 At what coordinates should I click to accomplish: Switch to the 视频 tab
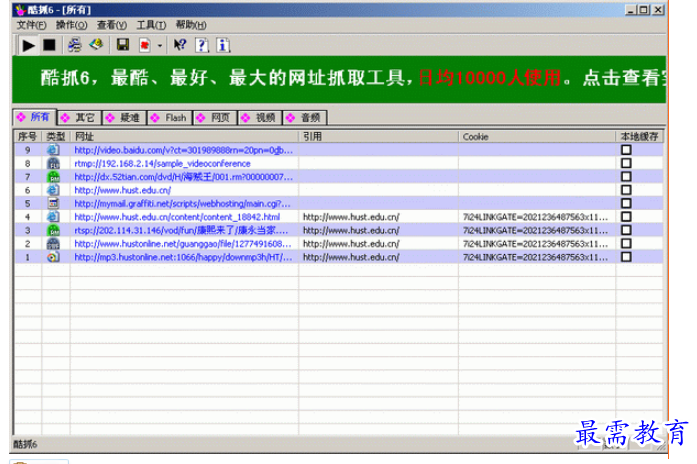click(260, 118)
